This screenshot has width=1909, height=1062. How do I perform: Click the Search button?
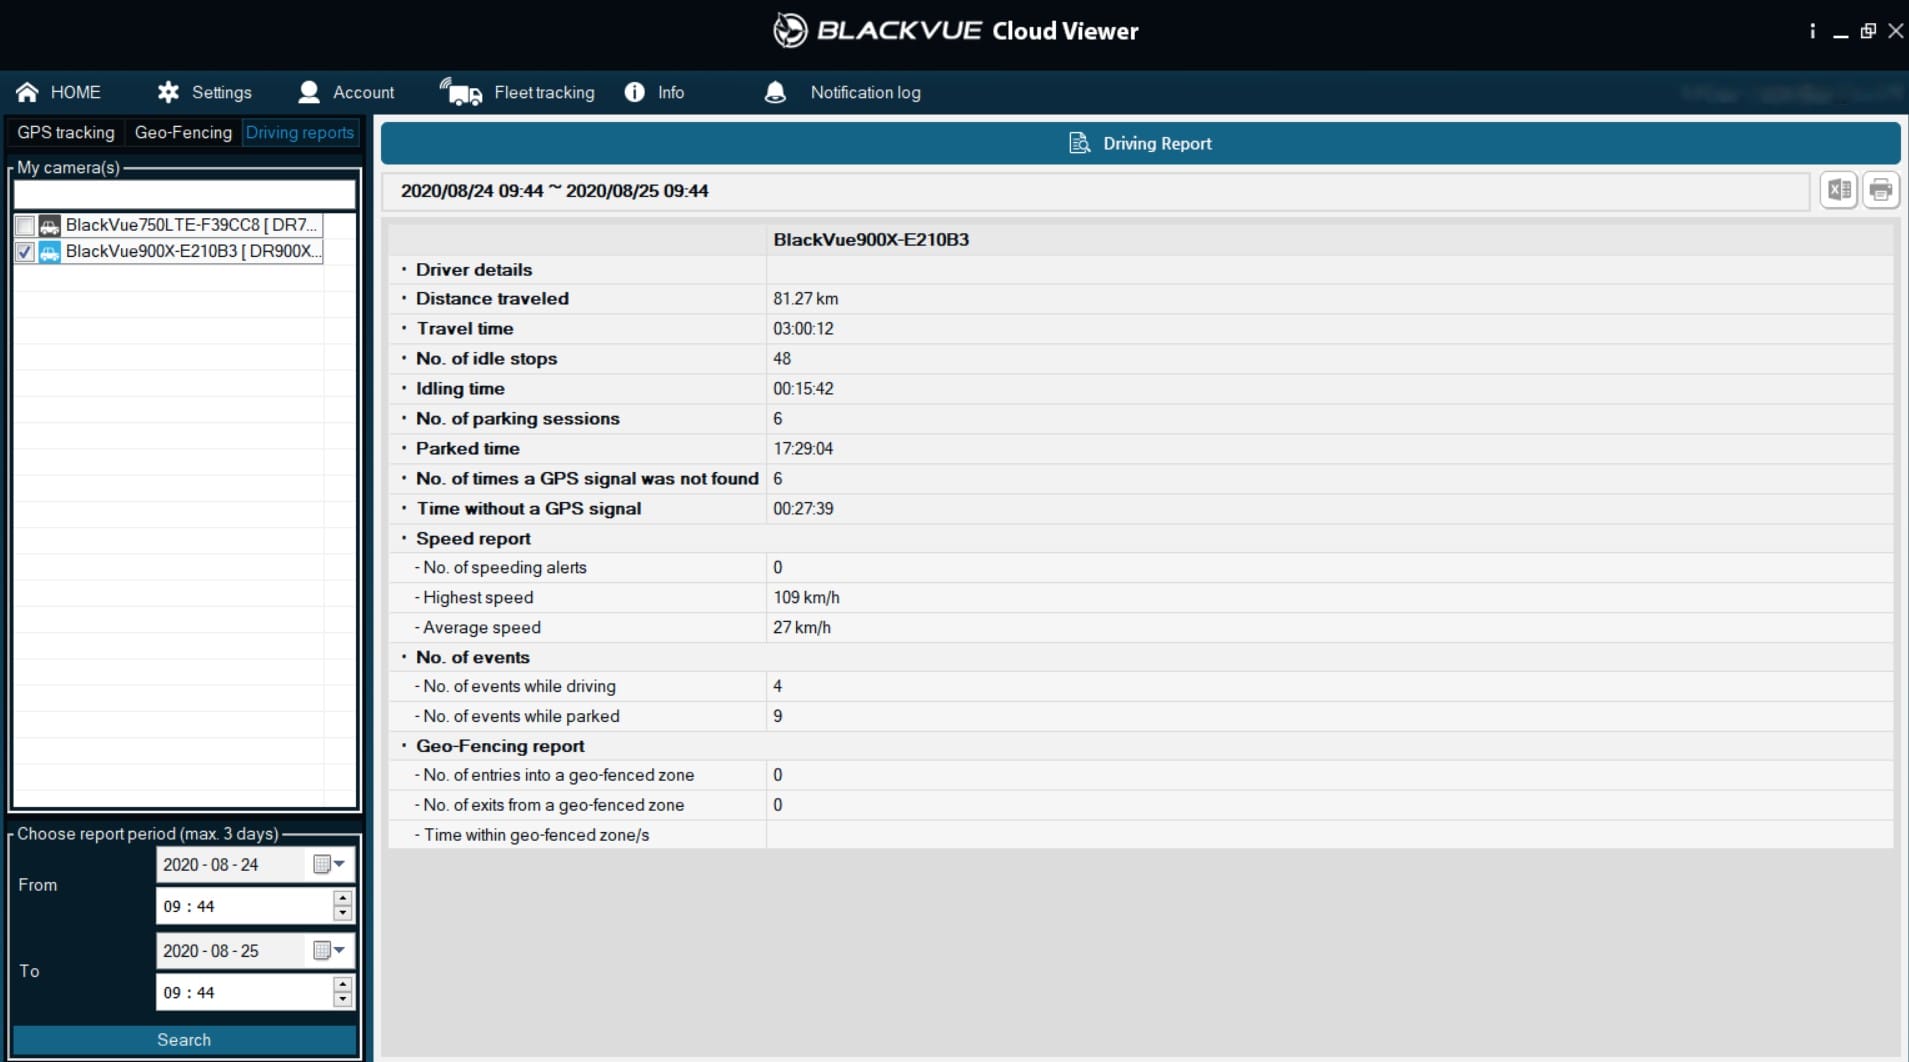point(184,1040)
